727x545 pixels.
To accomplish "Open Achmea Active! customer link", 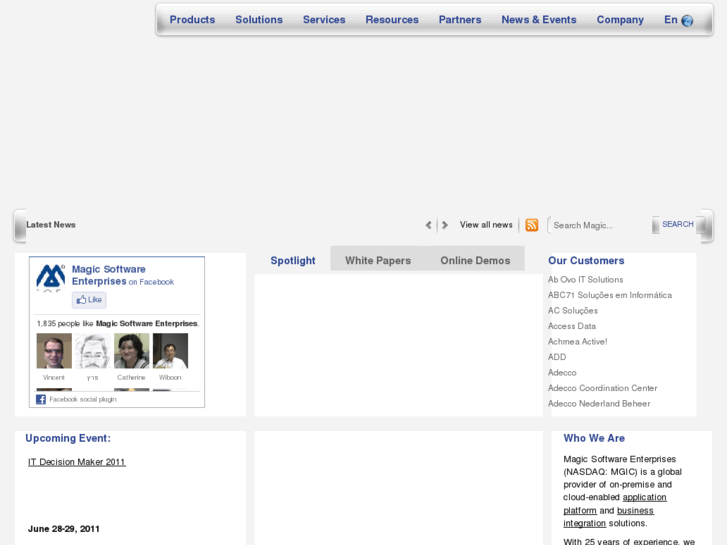I will 577,341.
